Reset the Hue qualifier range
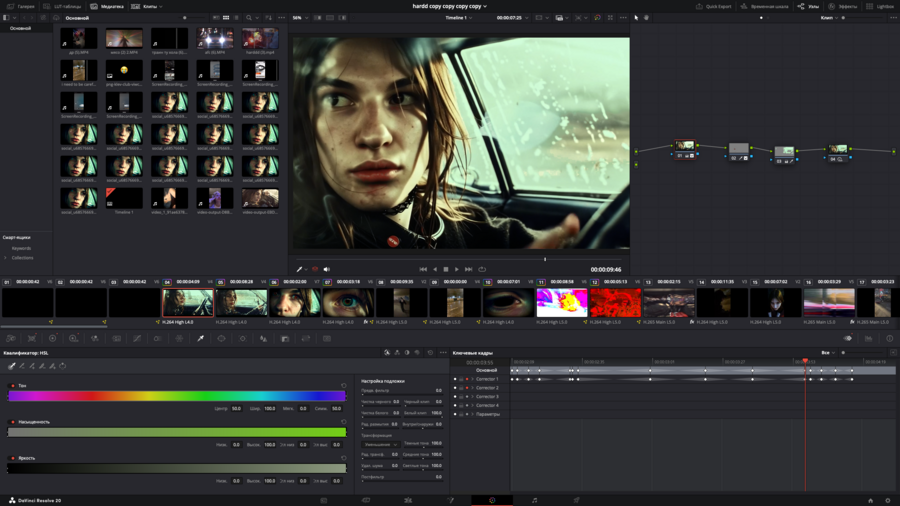 [343, 386]
